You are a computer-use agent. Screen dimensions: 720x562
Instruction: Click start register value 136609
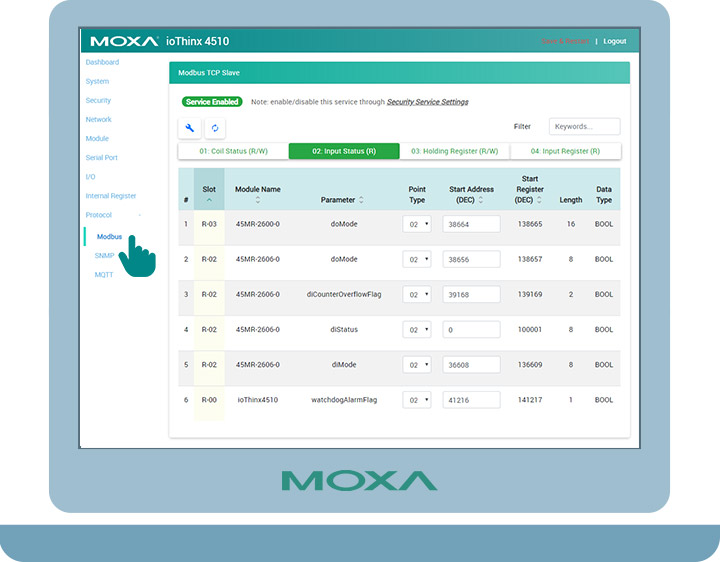530,365
